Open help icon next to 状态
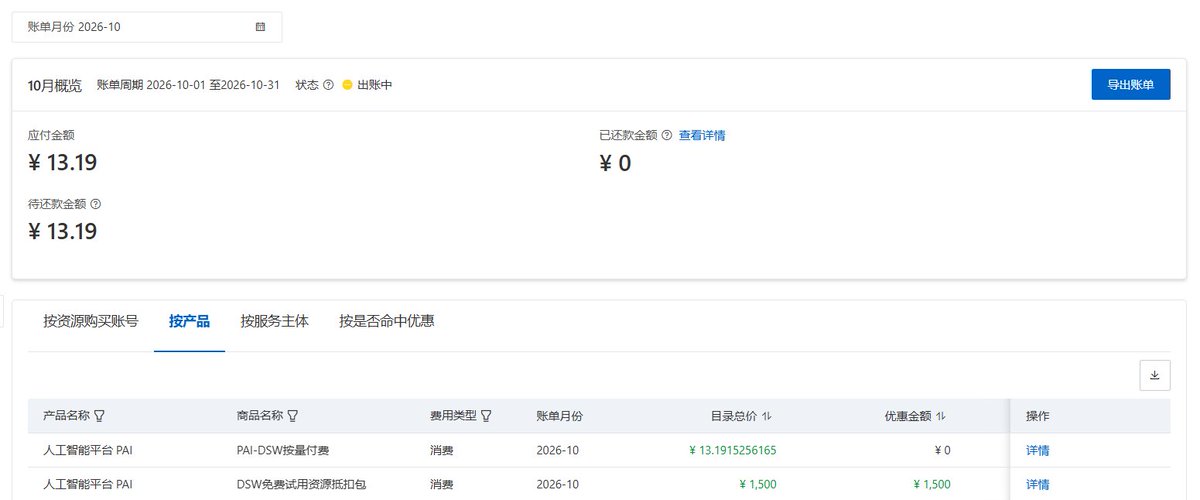This screenshot has width=1200, height=500. pos(328,85)
